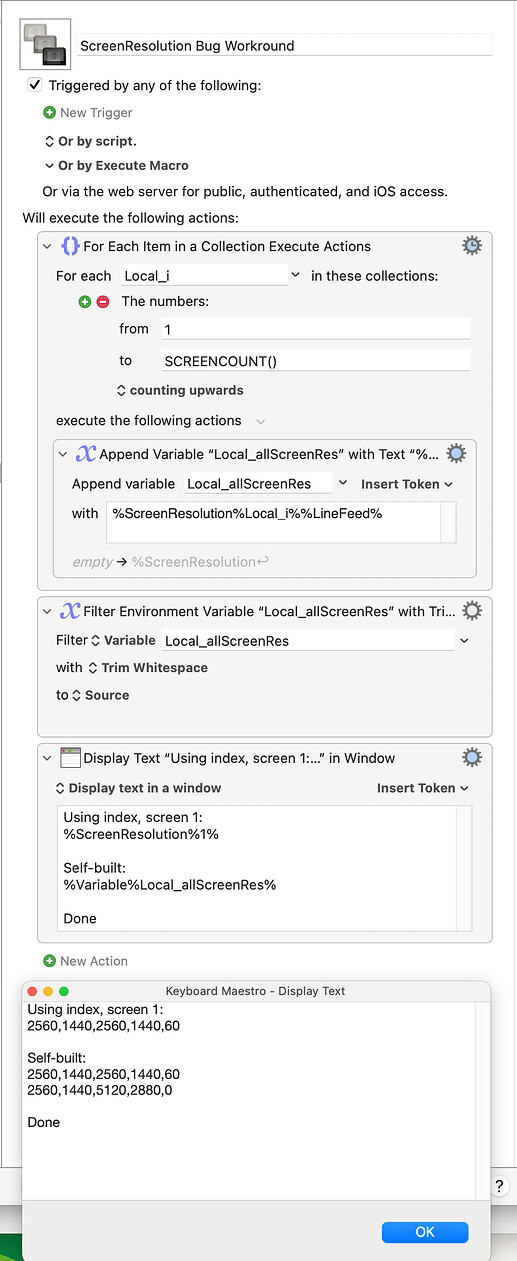517x1261 pixels.
Task: Expand the 'Or by Execute Macro' section
Action: tap(50, 166)
